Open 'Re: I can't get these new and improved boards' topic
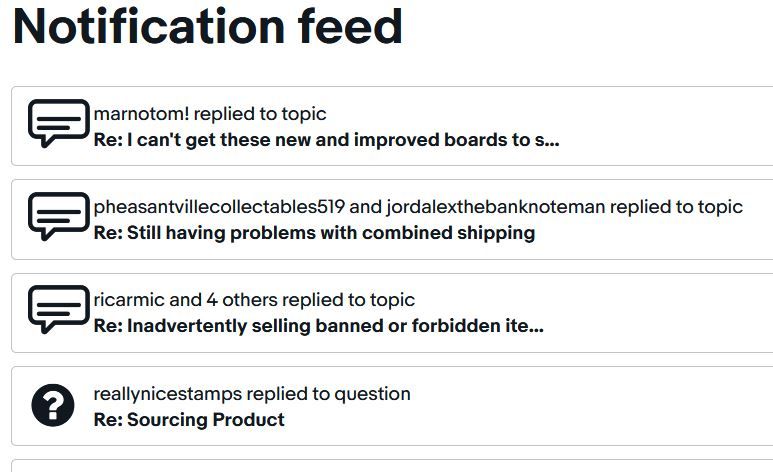This screenshot has width=773, height=472. 326,140
